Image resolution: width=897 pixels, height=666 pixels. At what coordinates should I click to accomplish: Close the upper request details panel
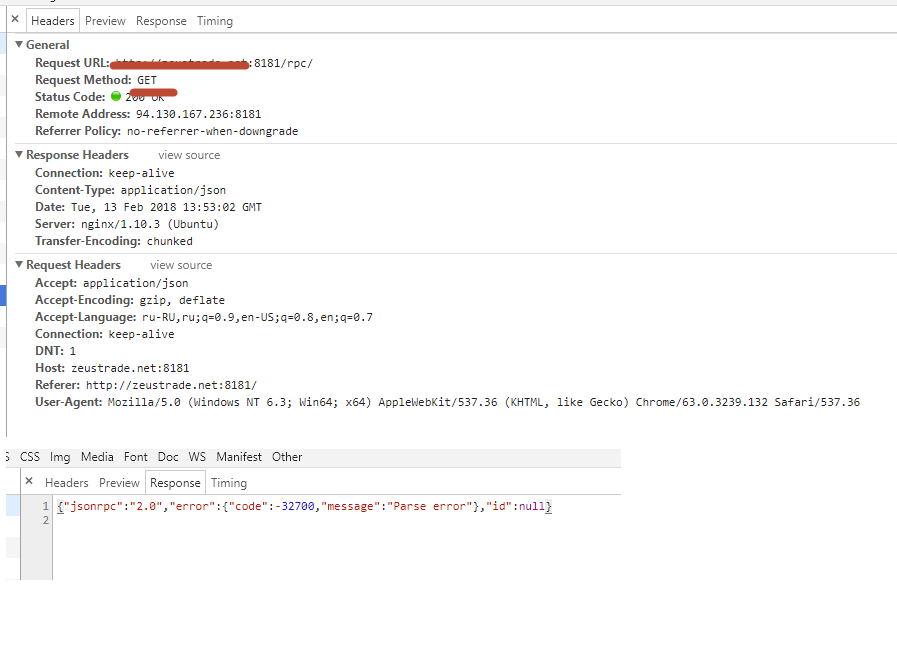pyautogui.click(x=15, y=19)
